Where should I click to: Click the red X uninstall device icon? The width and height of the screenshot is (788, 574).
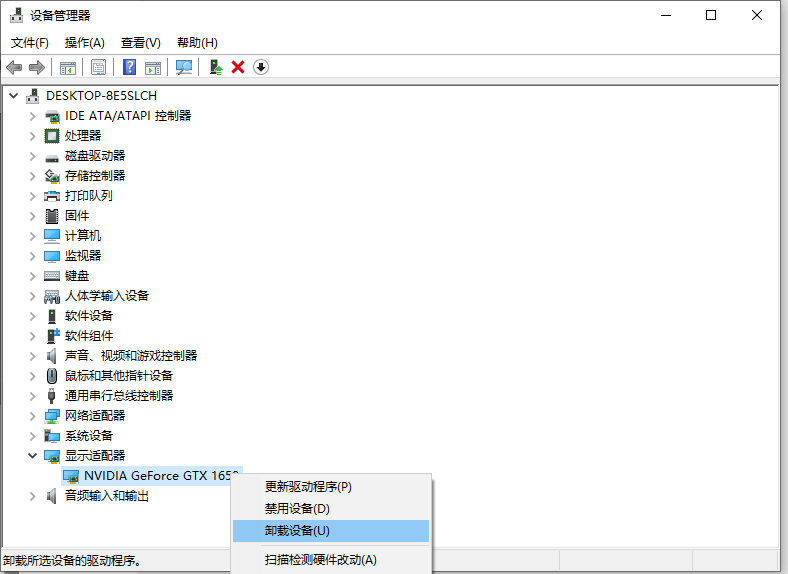pyautogui.click(x=238, y=67)
